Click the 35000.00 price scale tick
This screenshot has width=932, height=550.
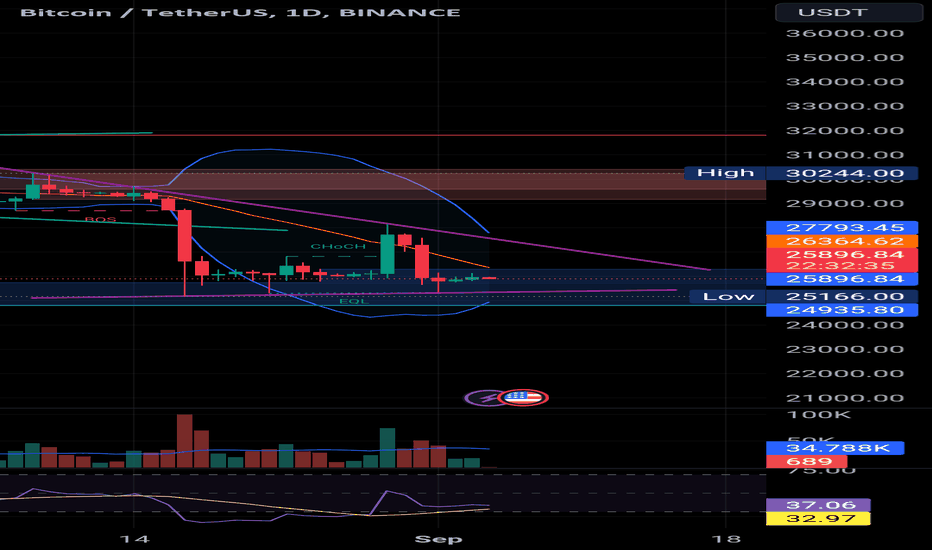[x=845, y=58]
